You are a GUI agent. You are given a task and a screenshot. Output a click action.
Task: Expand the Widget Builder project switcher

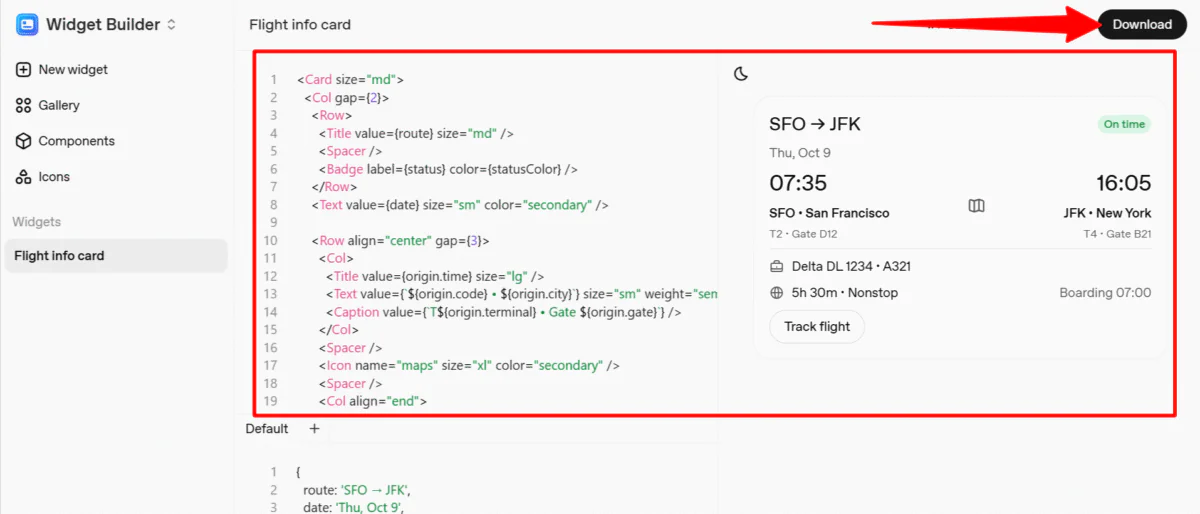pyautogui.click(x=171, y=25)
